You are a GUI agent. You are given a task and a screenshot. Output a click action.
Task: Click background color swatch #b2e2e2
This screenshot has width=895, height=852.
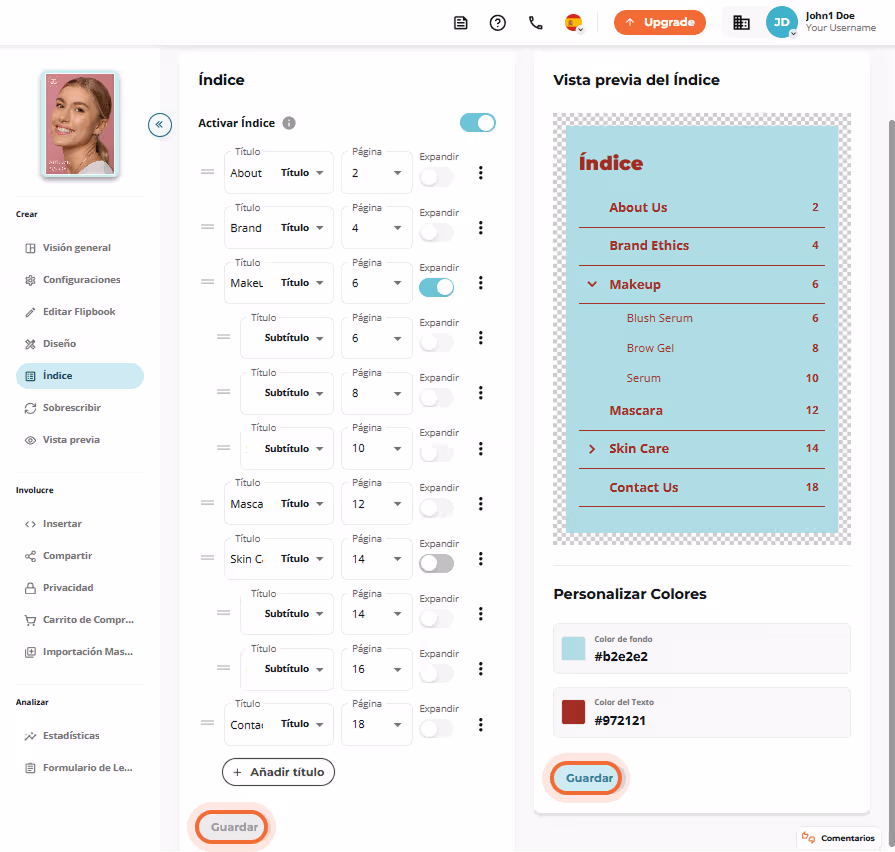(574, 649)
